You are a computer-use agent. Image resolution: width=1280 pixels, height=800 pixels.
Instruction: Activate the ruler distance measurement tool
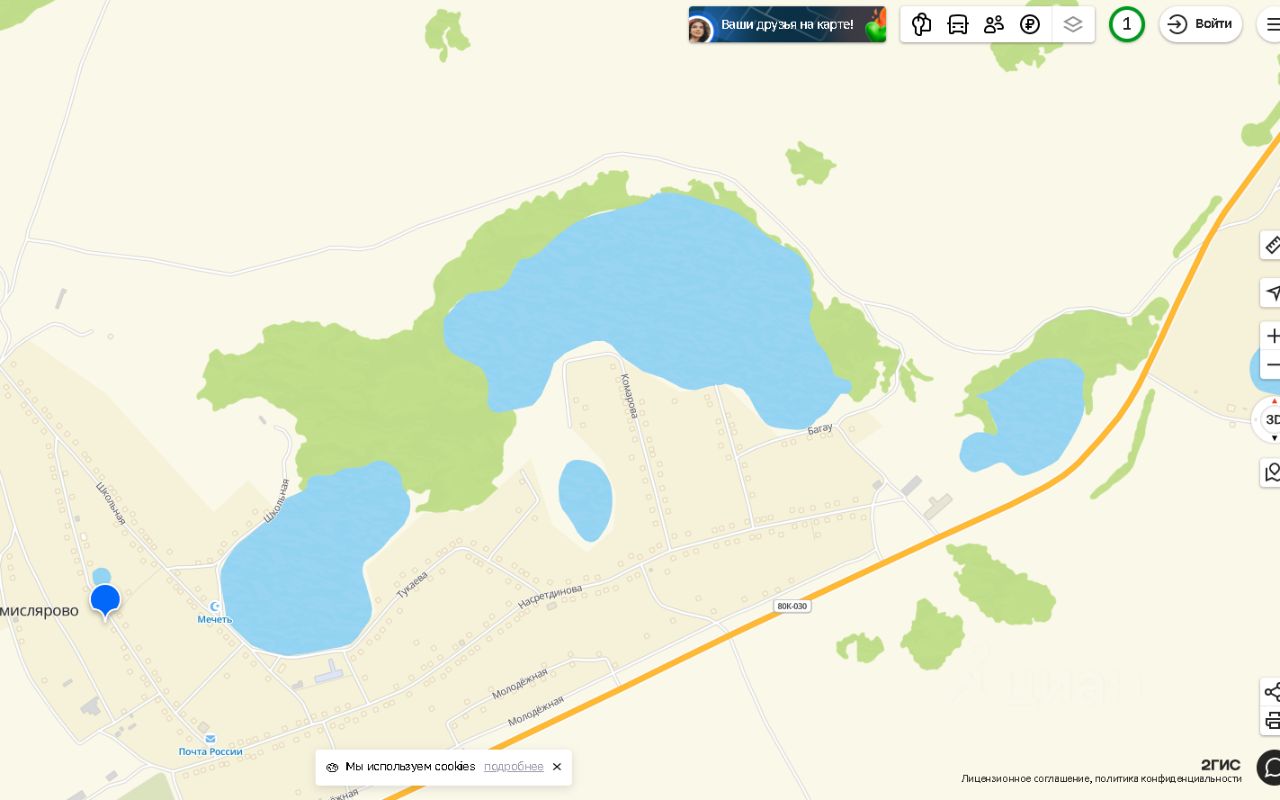pos(1272,244)
